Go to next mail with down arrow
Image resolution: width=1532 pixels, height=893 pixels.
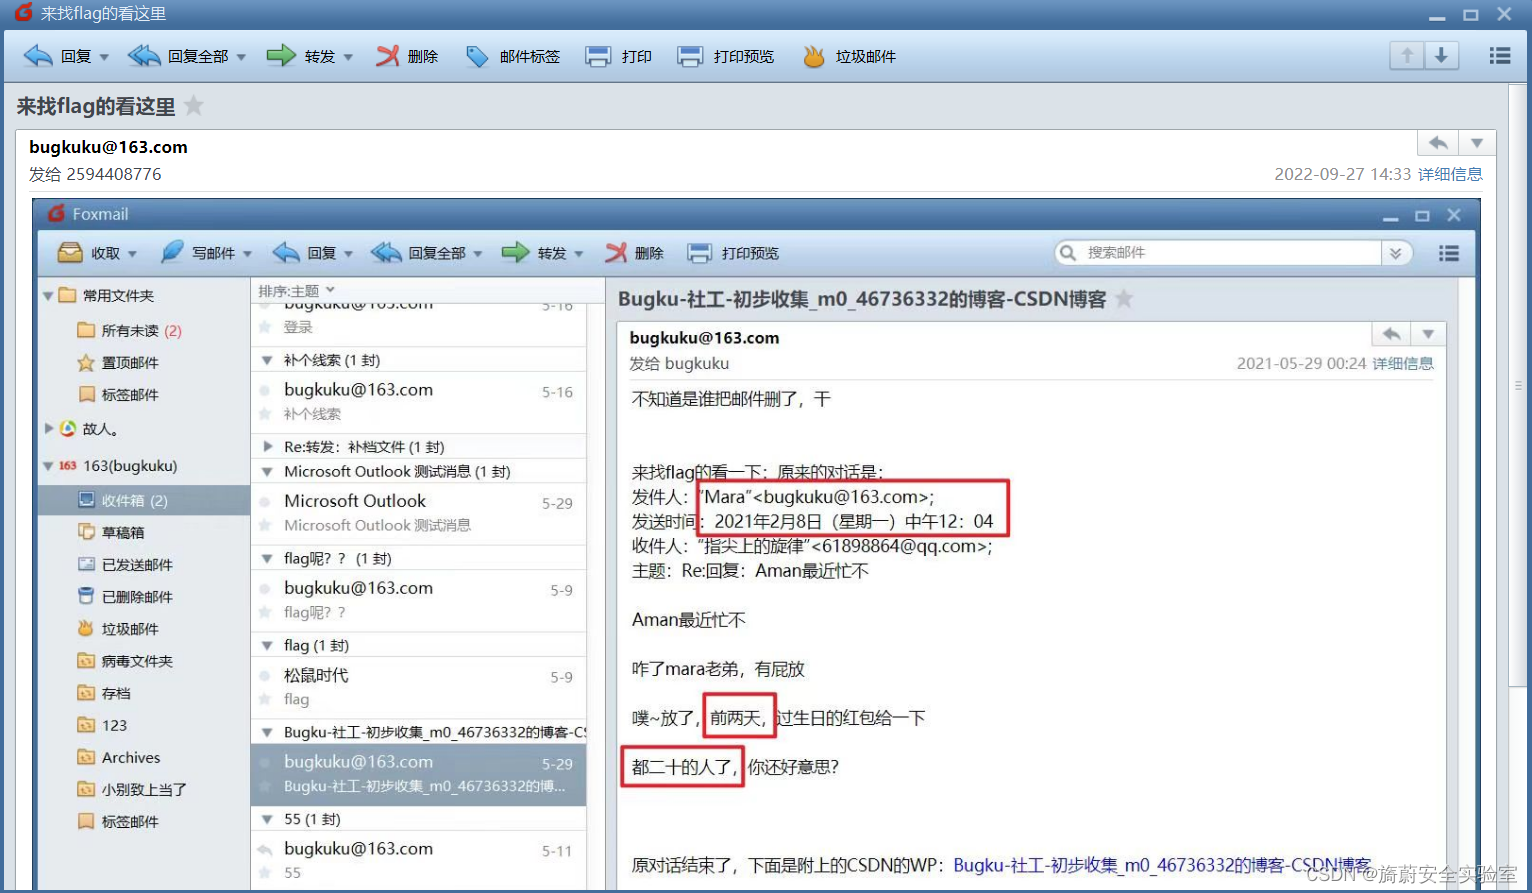pos(1441,56)
